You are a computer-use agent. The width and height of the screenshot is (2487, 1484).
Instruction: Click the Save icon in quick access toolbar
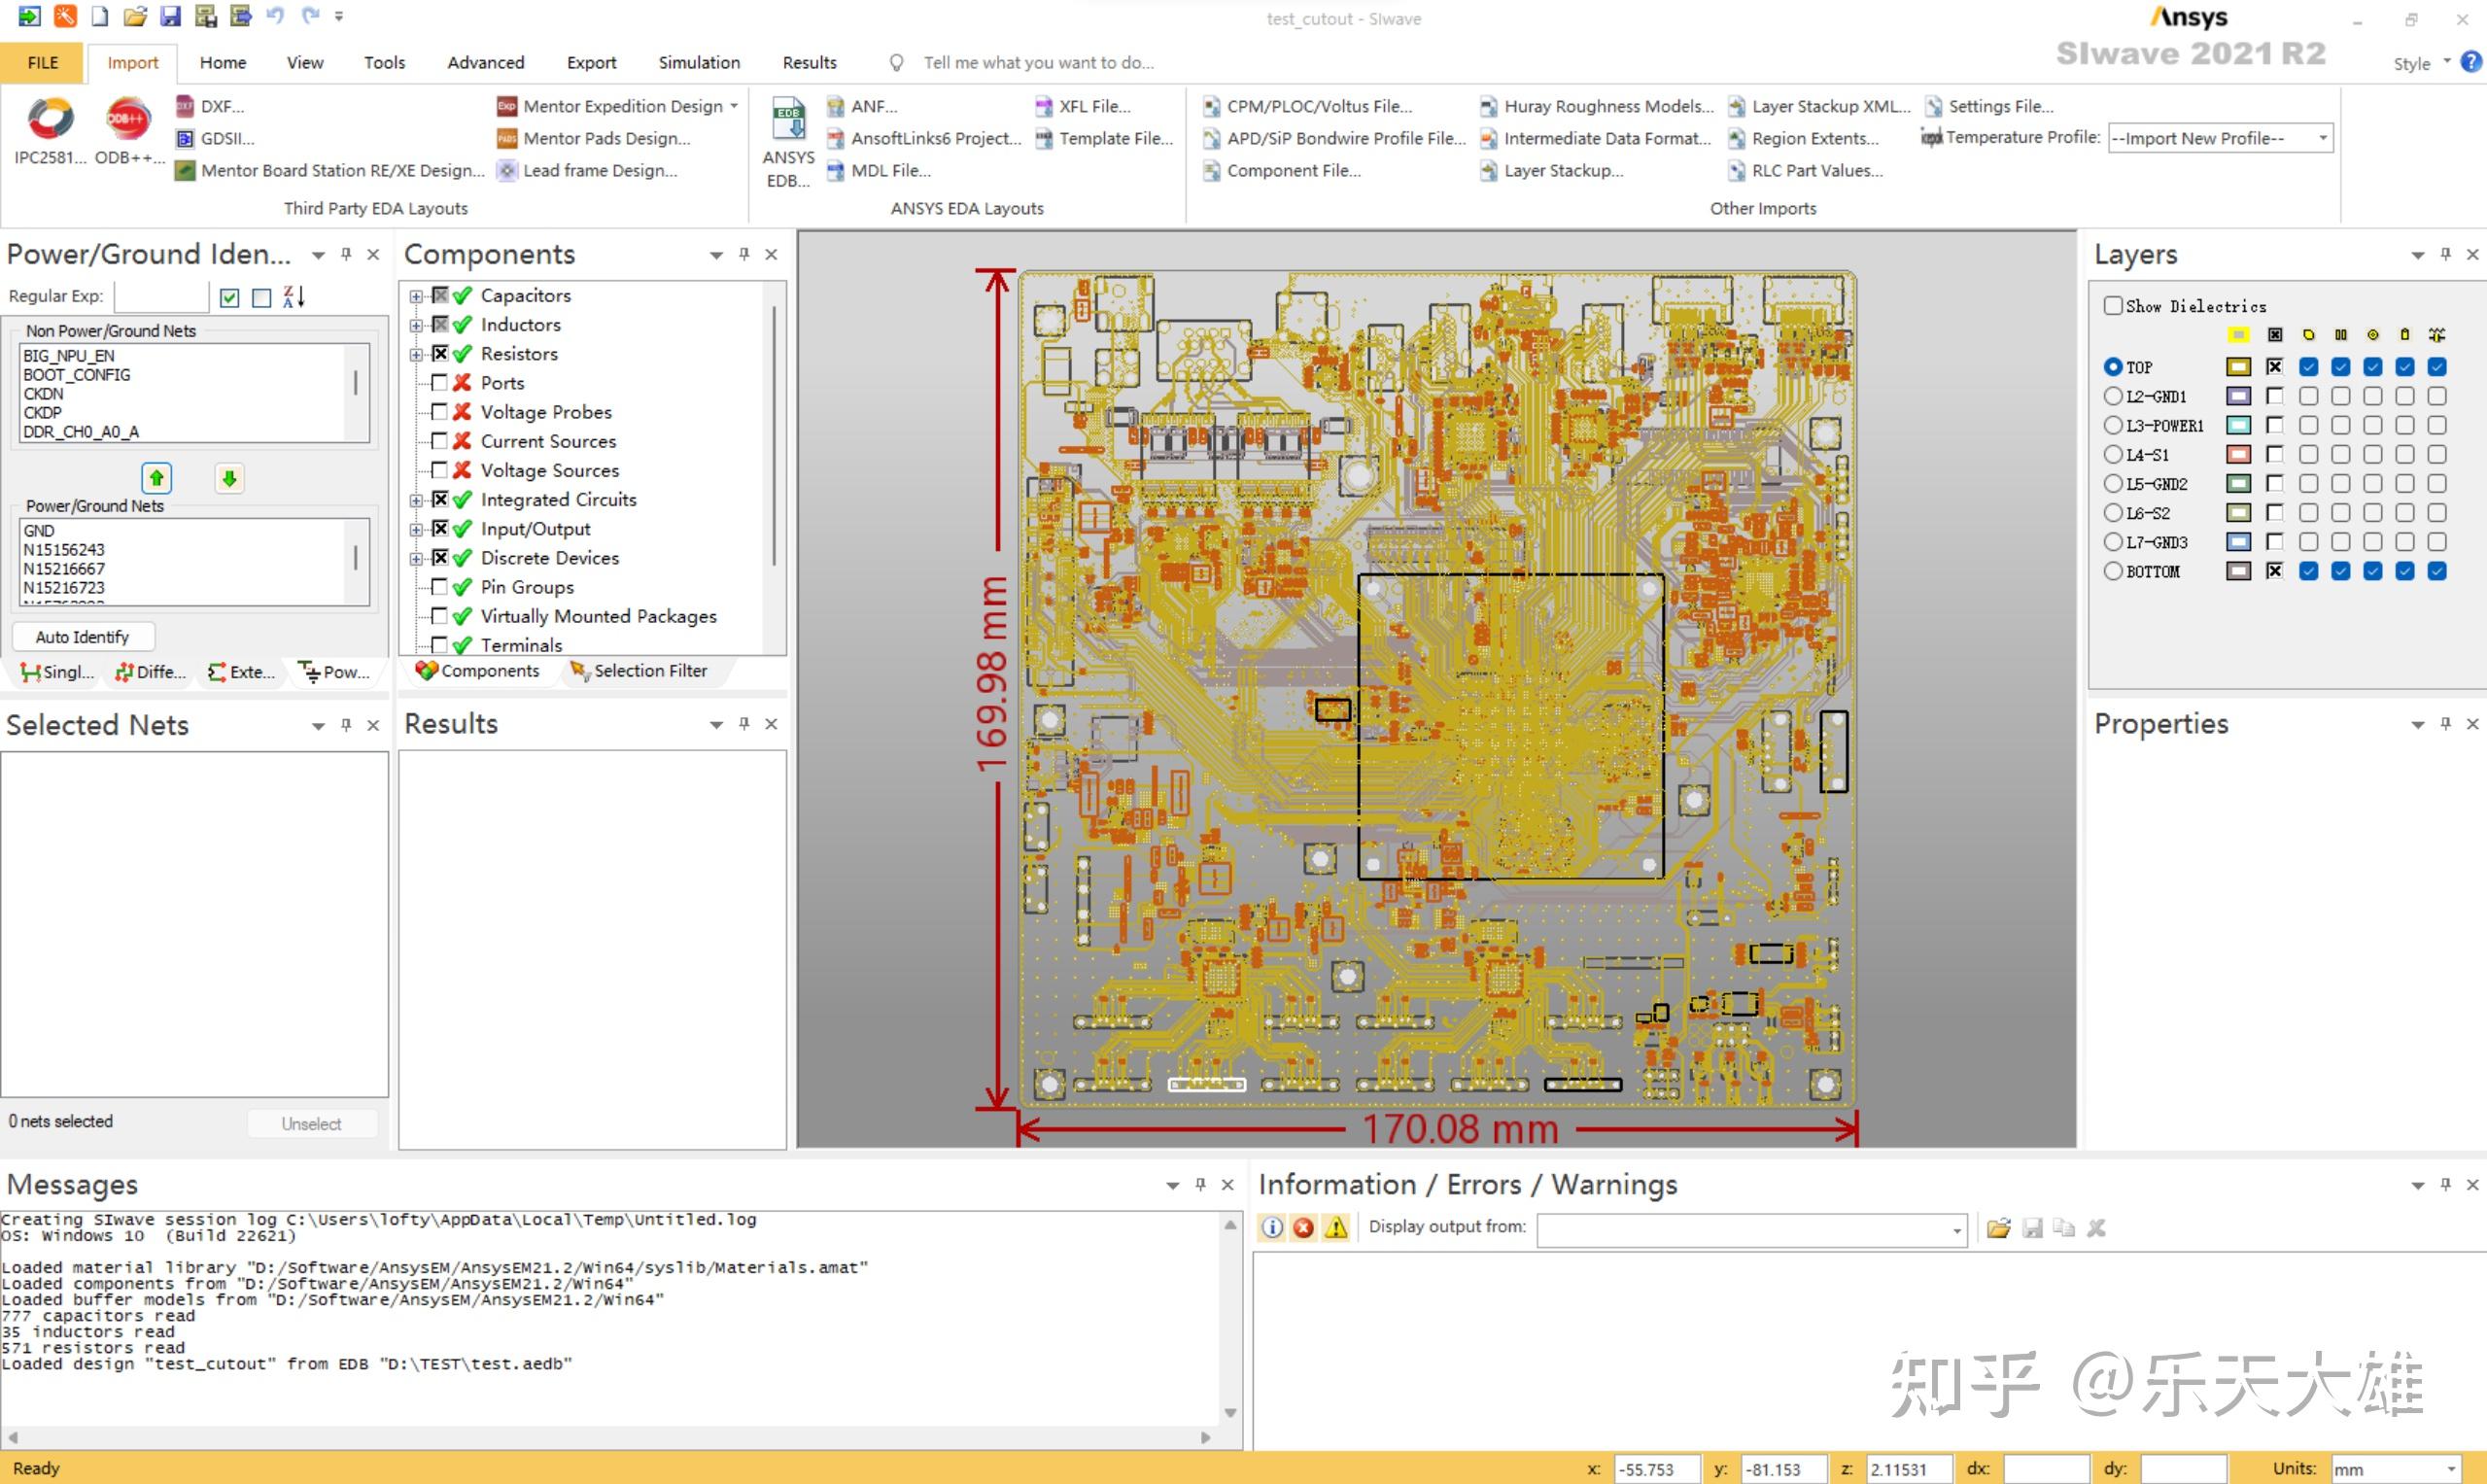point(170,16)
